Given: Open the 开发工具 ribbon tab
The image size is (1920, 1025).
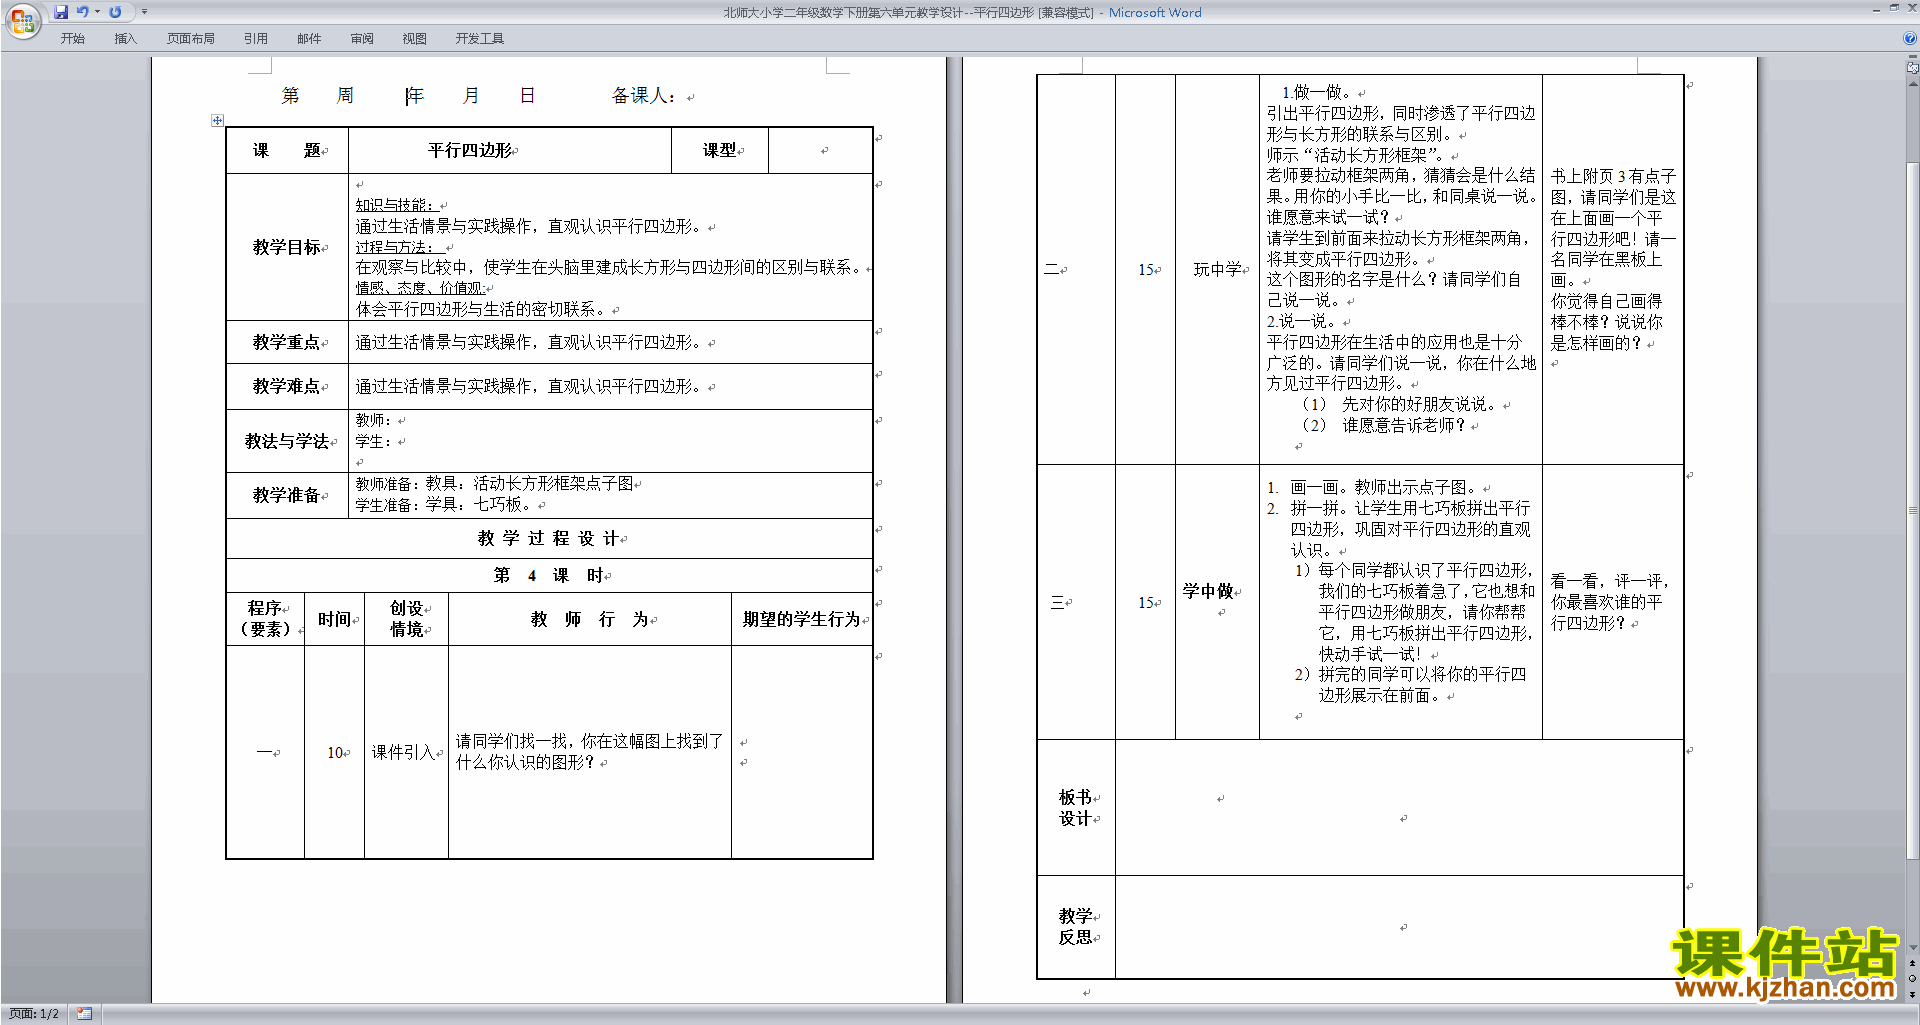Looking at the screenshot, I should pyautogui.click(x=480, y=39).
